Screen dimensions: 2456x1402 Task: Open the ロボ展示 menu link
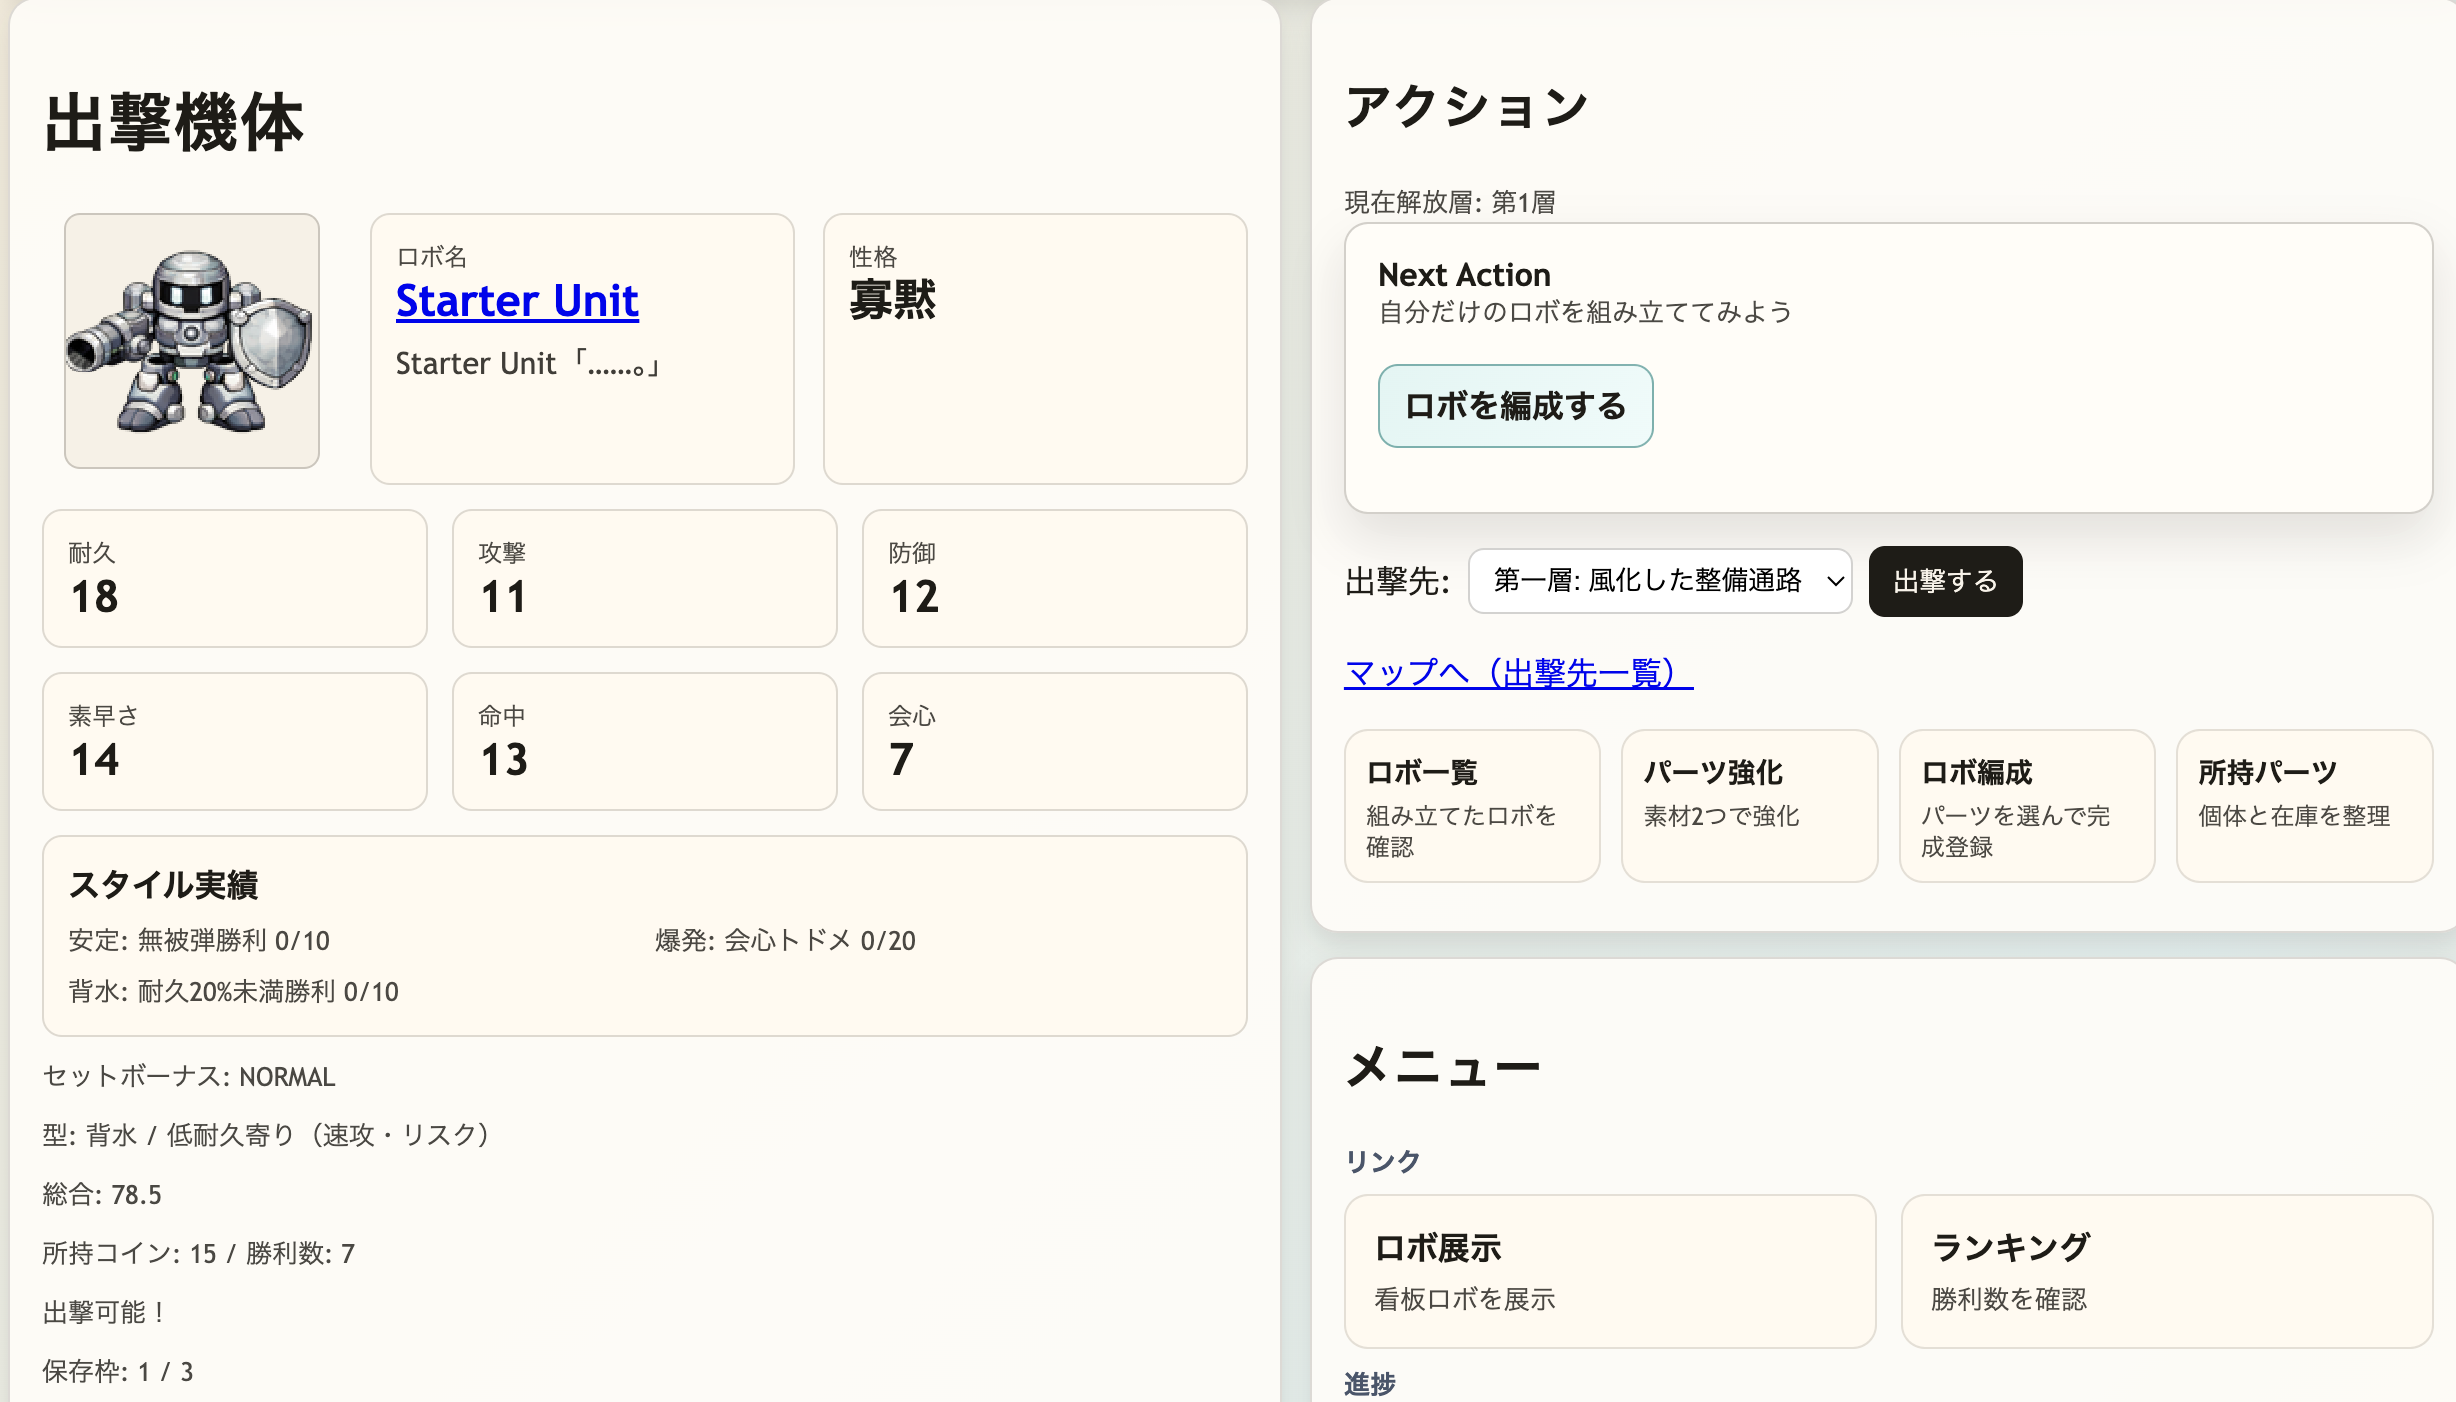pos(1609,1271)
